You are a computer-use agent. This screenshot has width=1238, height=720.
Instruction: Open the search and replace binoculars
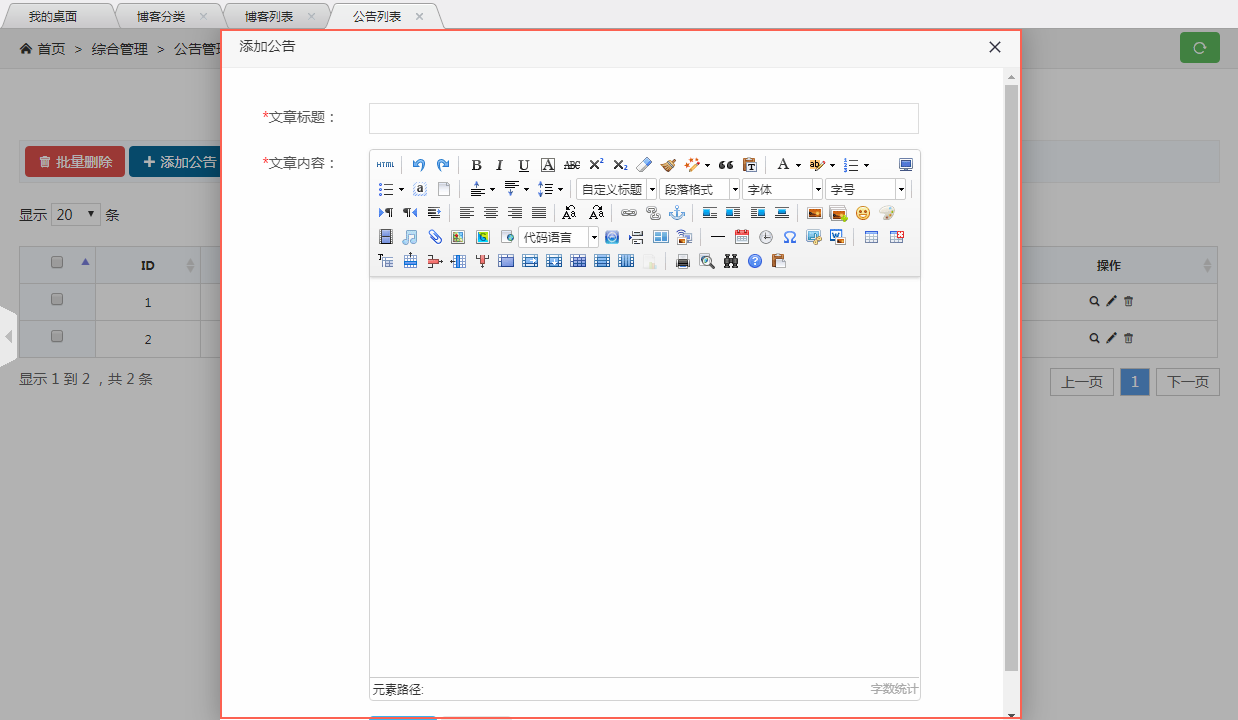731,261
